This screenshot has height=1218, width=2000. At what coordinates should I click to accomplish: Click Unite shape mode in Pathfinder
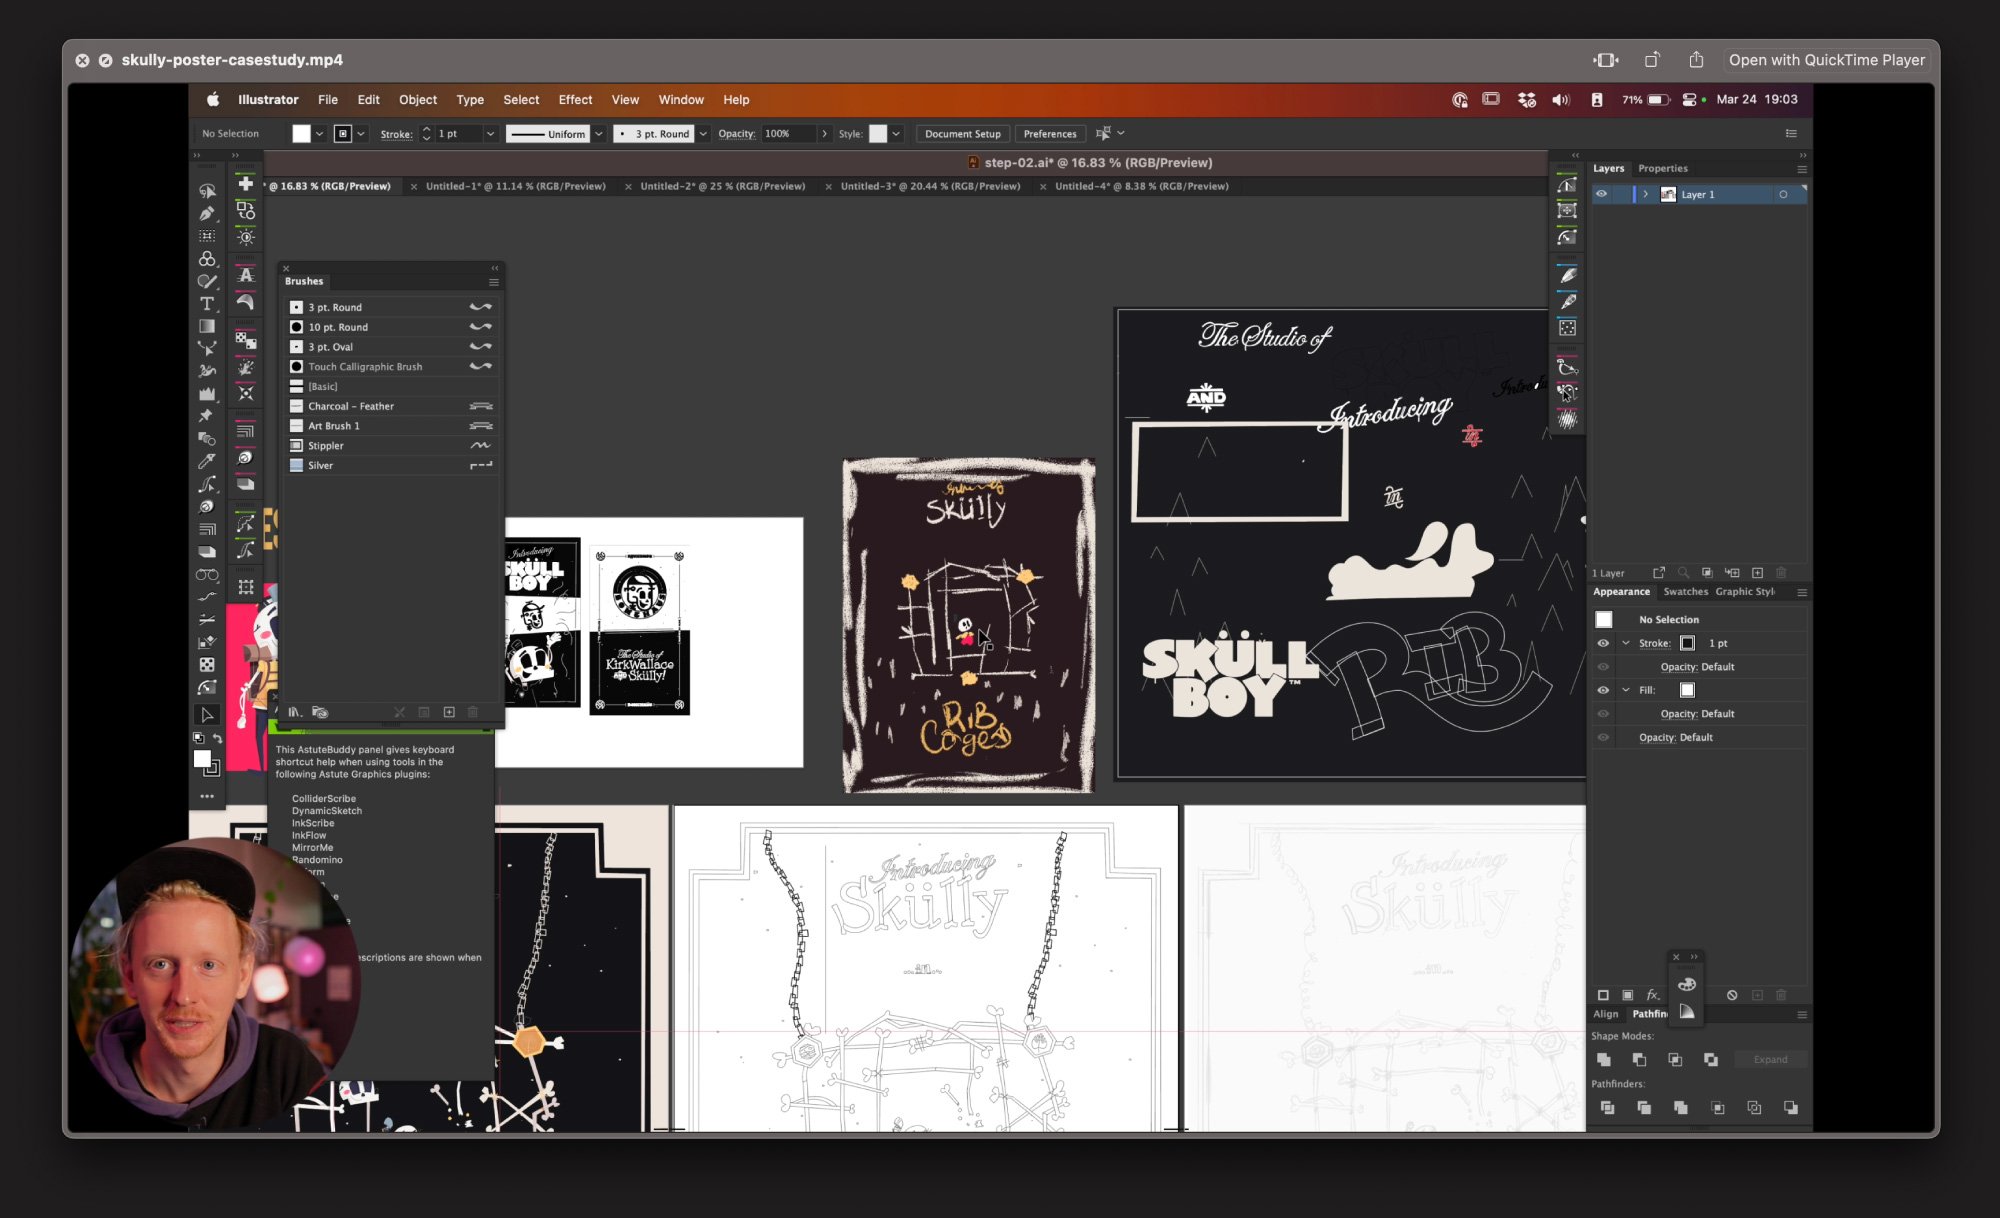tap(1604, 1059)
